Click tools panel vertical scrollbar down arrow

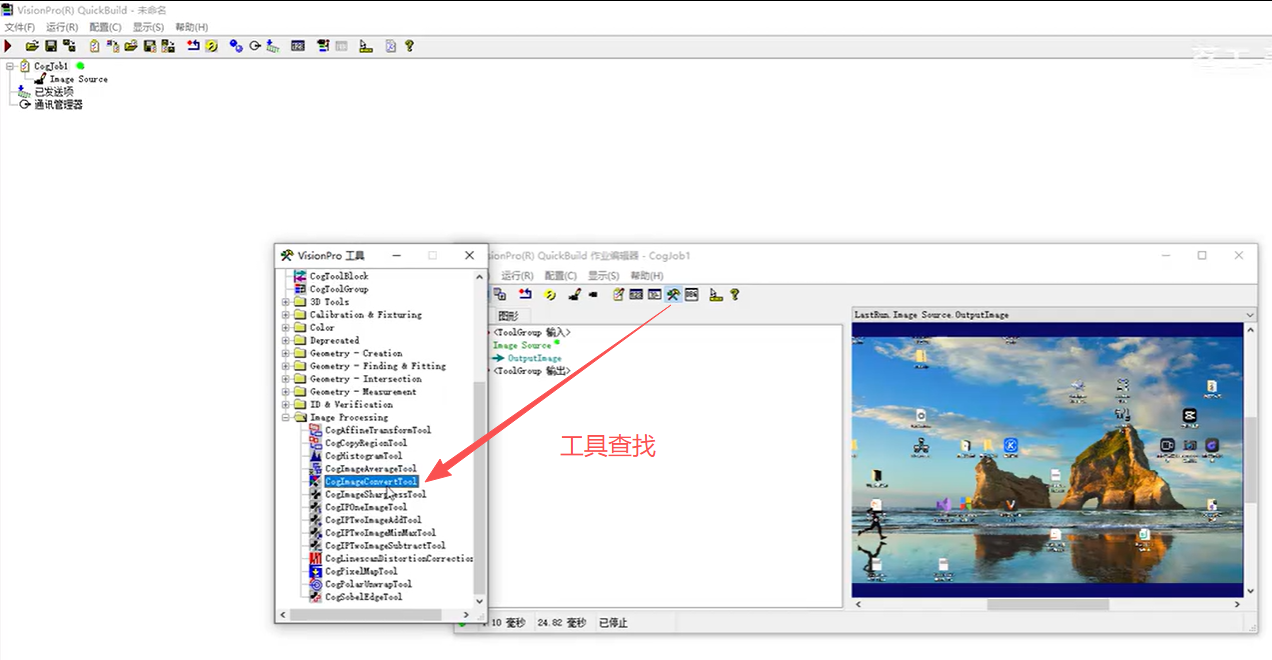coord(480,601)
